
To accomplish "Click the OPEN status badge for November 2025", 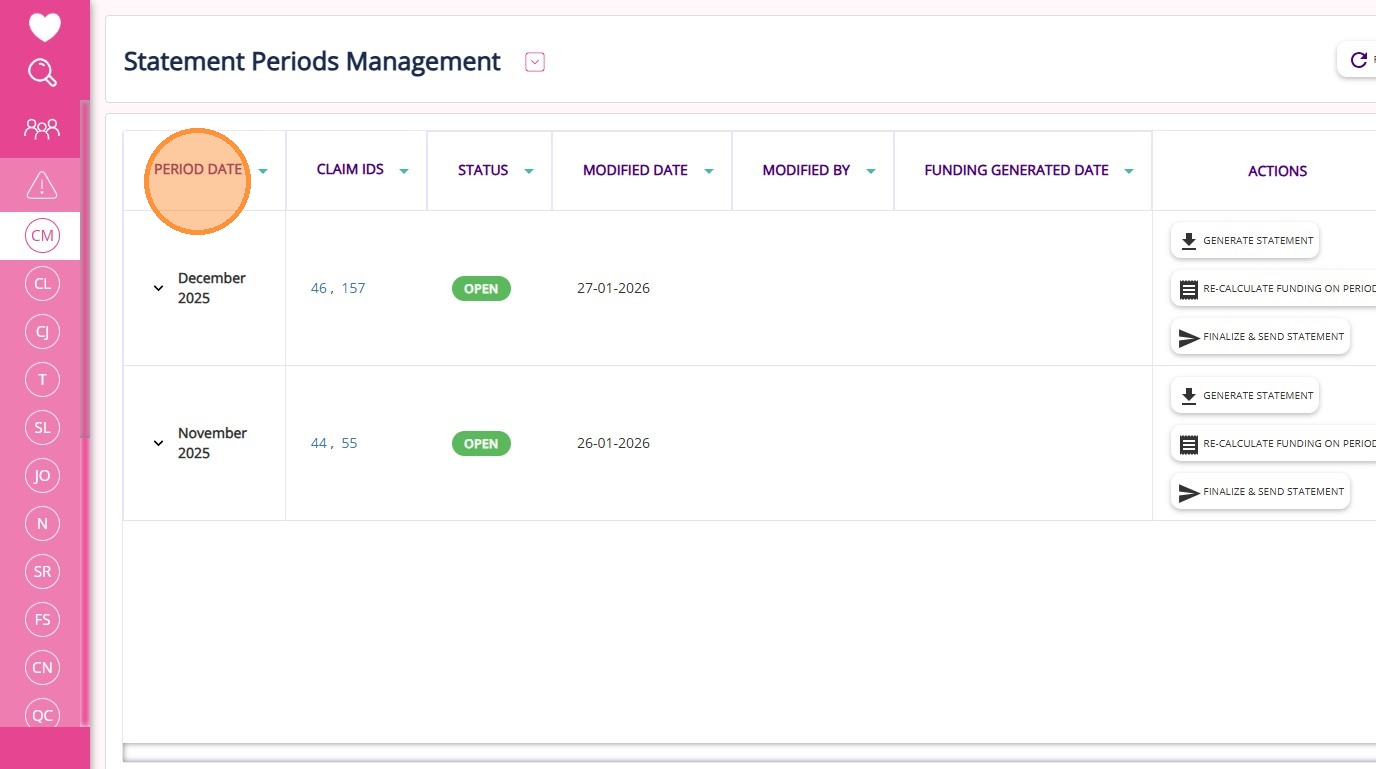I will 481,443.
